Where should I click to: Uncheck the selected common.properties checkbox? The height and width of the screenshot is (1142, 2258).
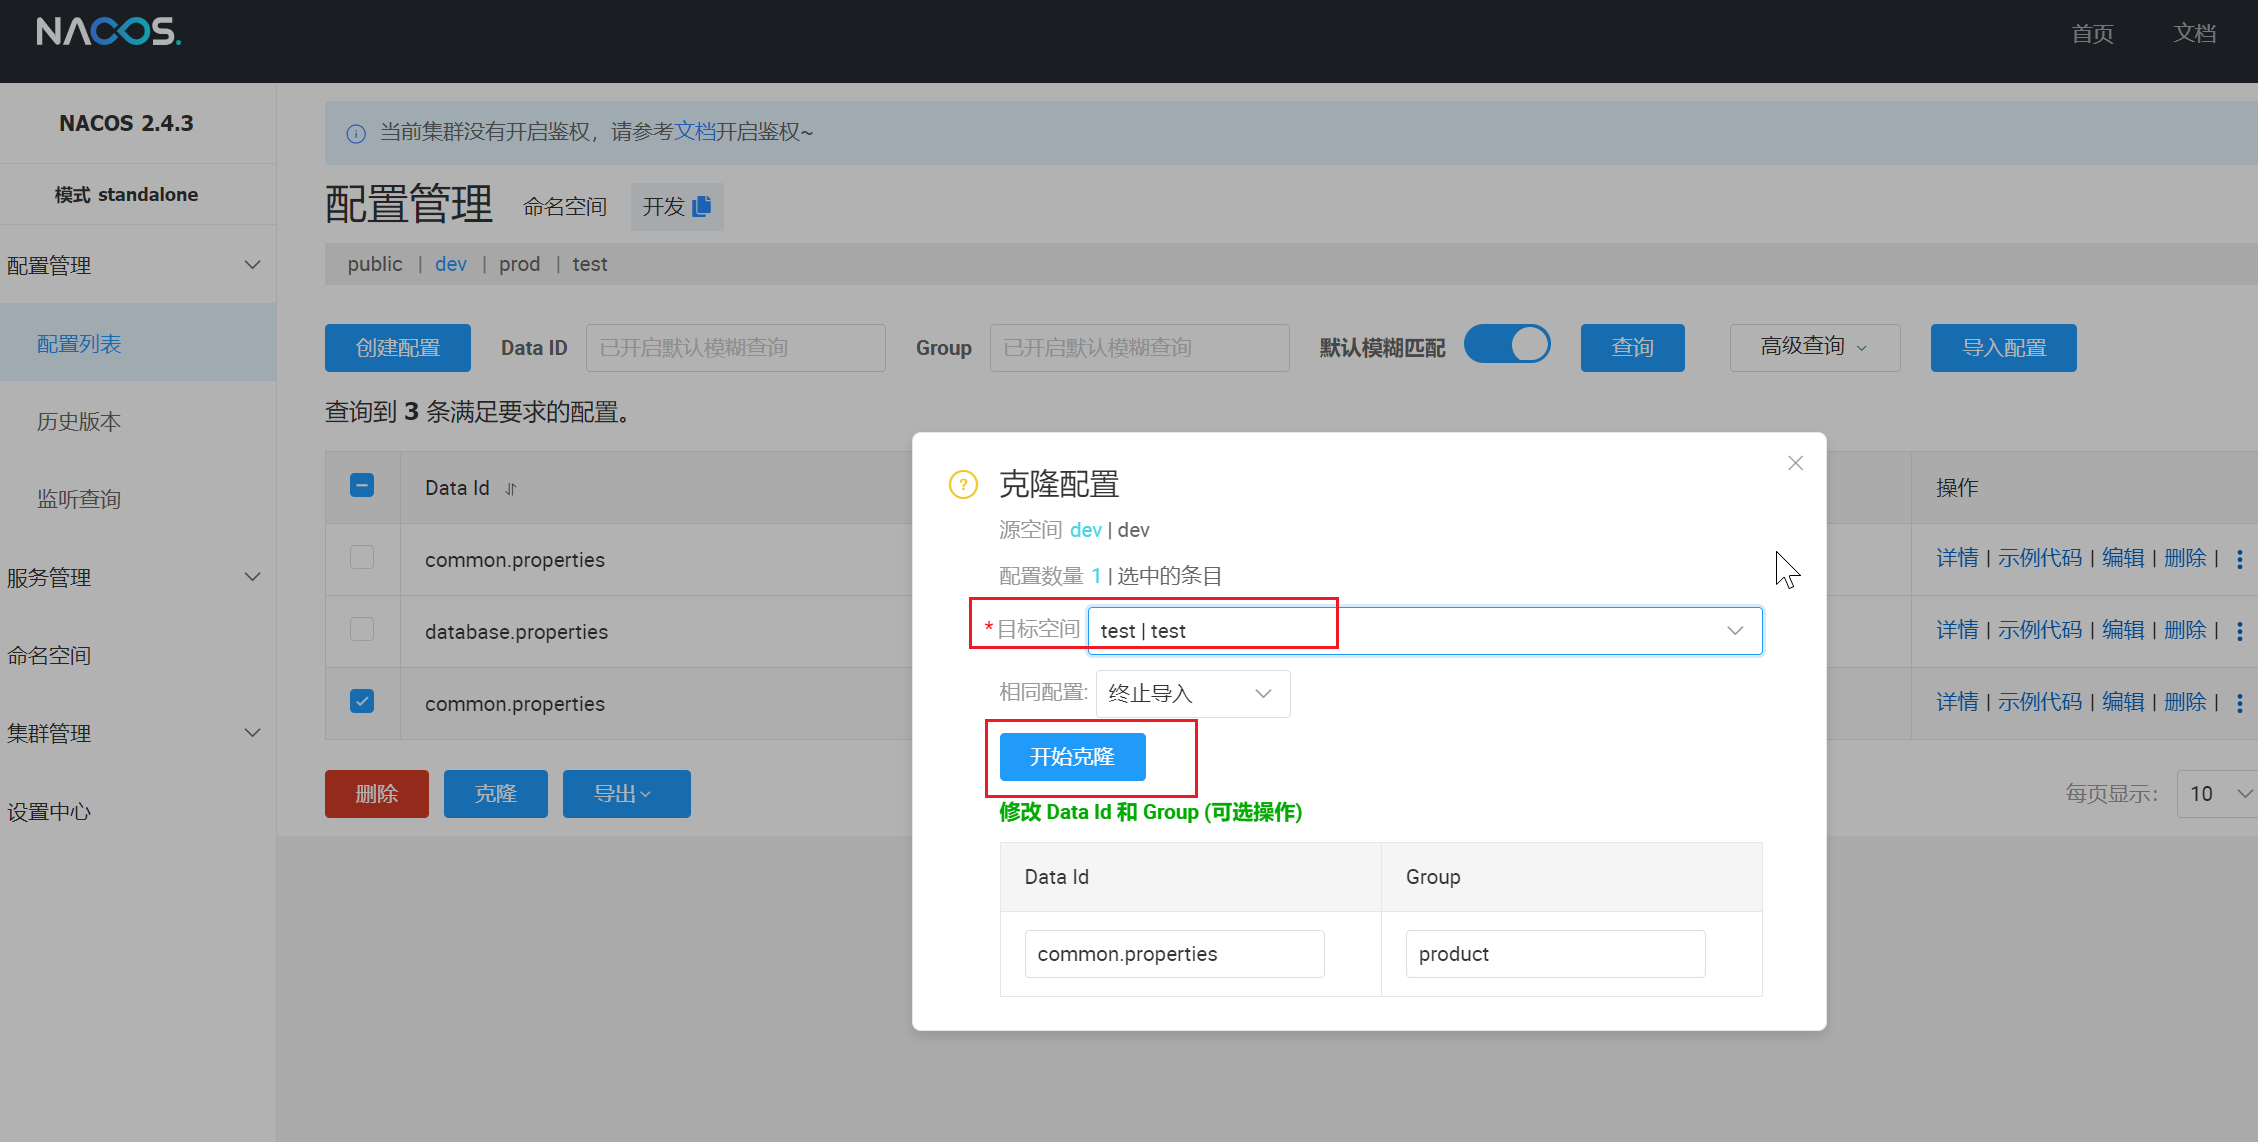(x=362, y=702)
